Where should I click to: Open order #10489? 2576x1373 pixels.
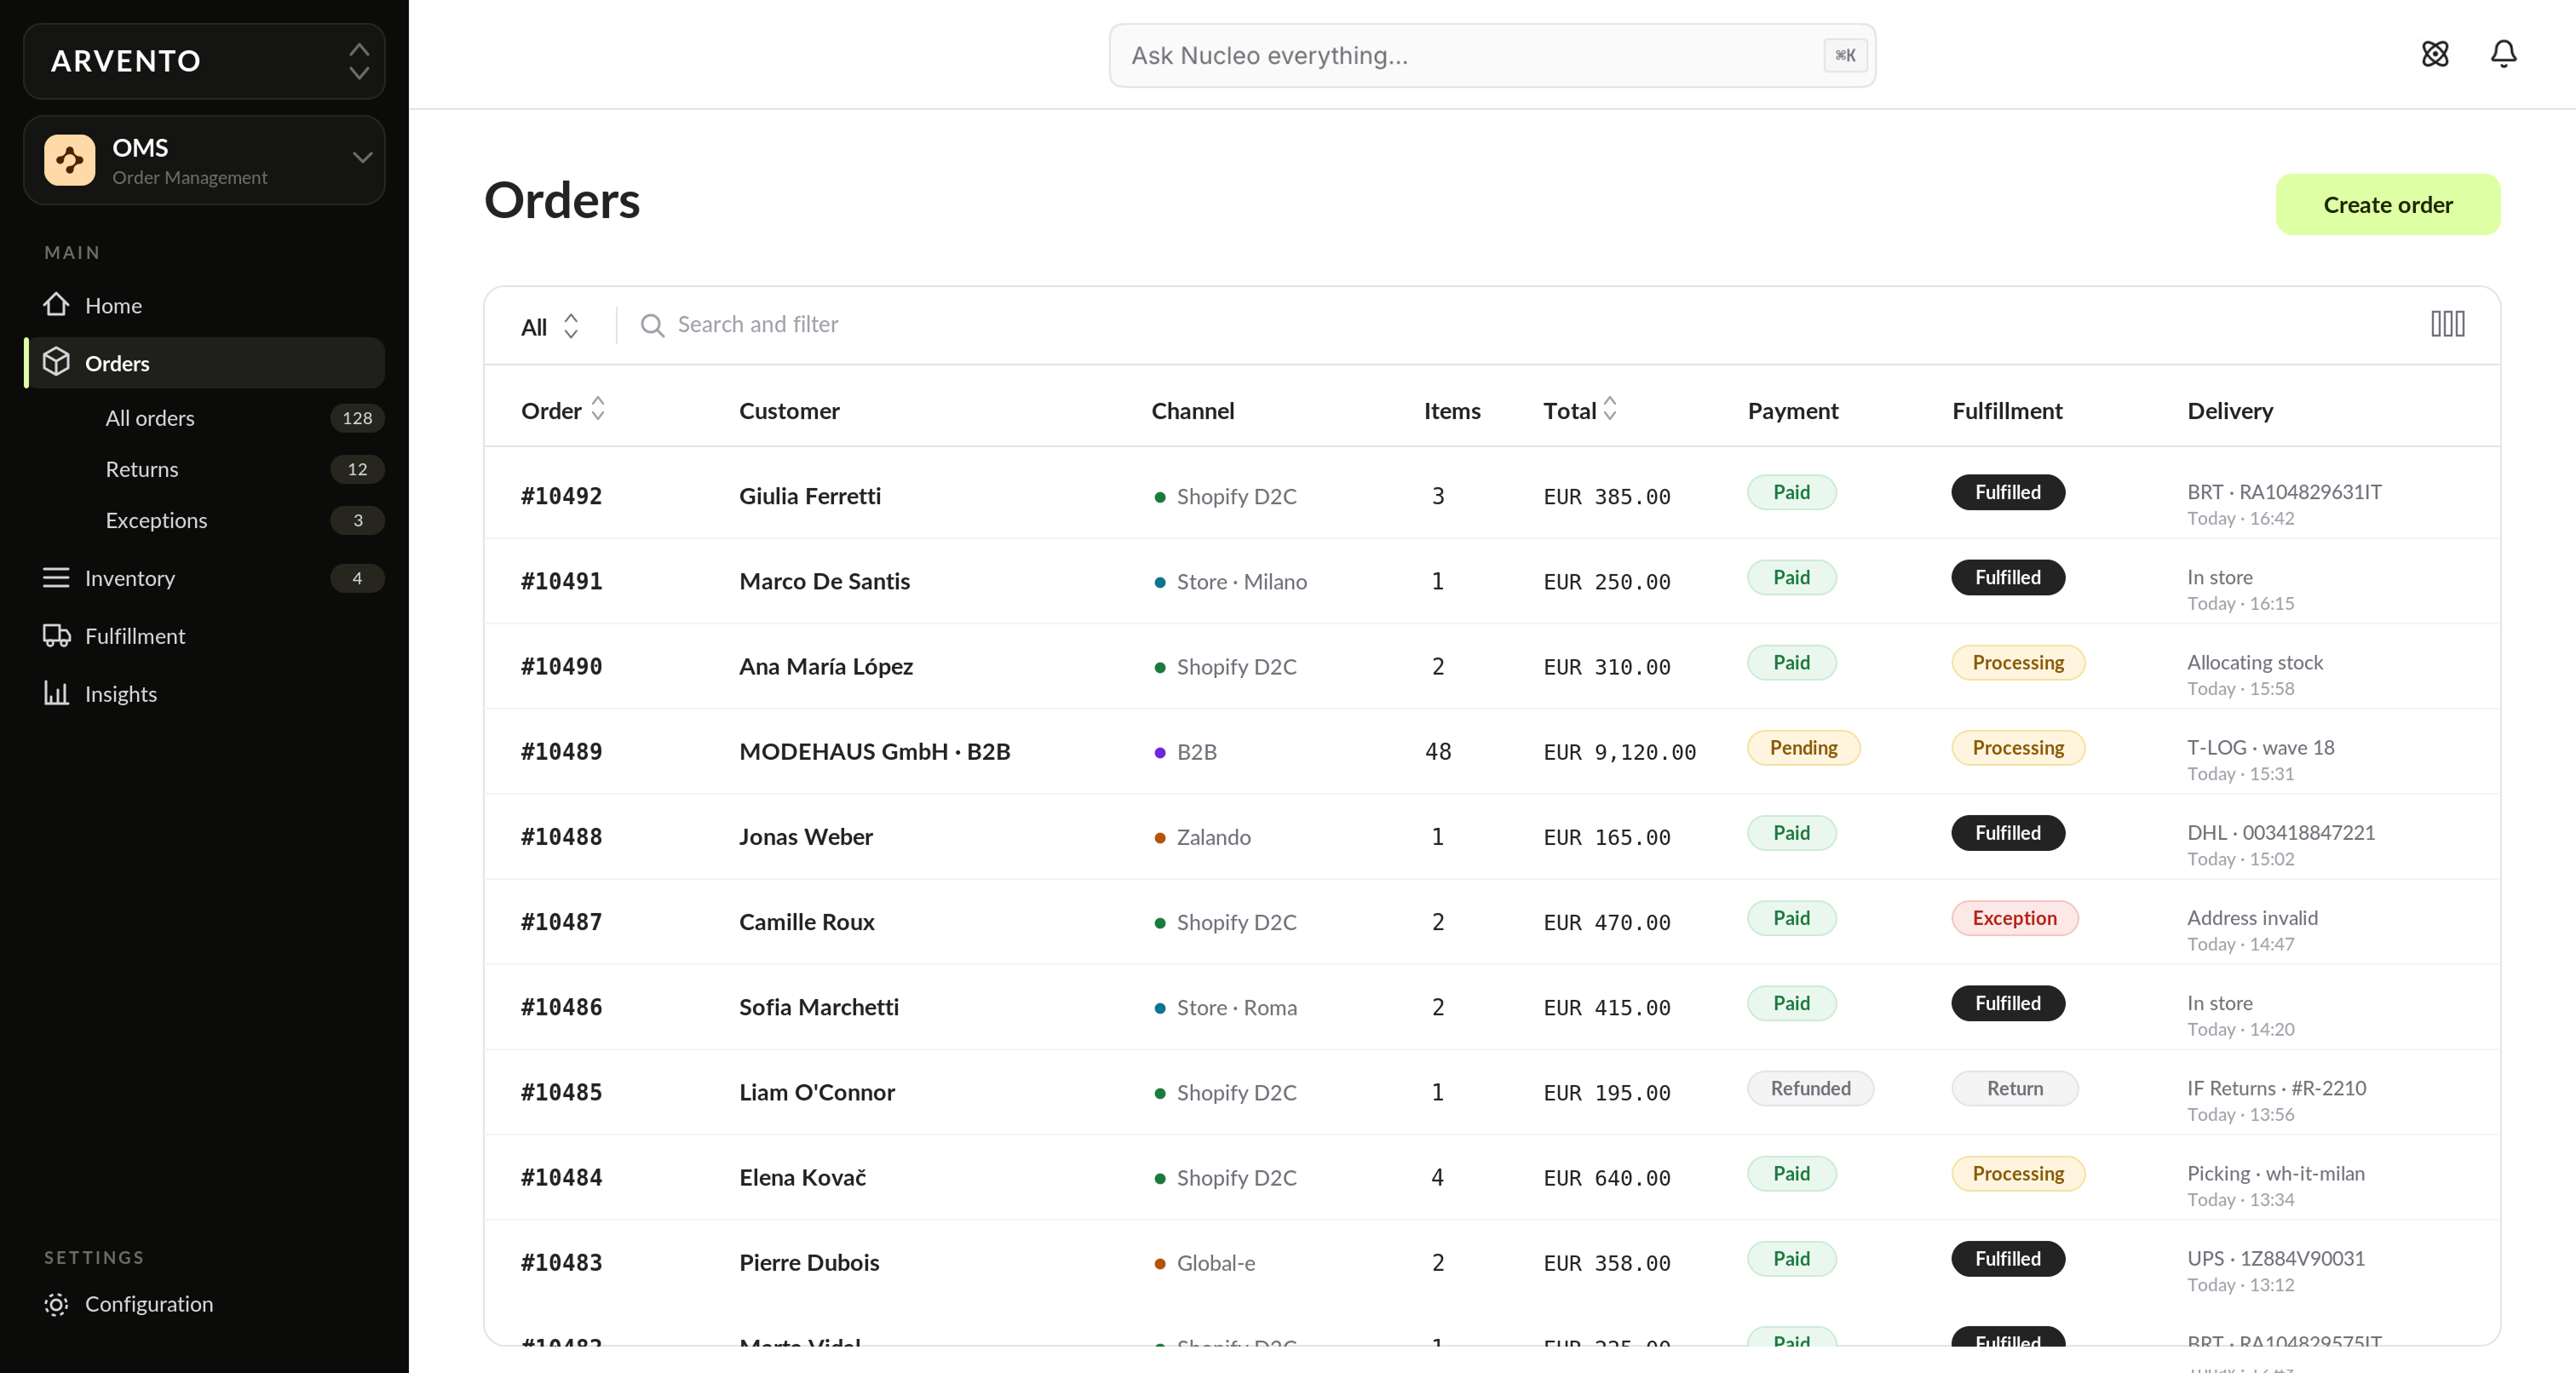pyautogui.click(x=561, y=751)
